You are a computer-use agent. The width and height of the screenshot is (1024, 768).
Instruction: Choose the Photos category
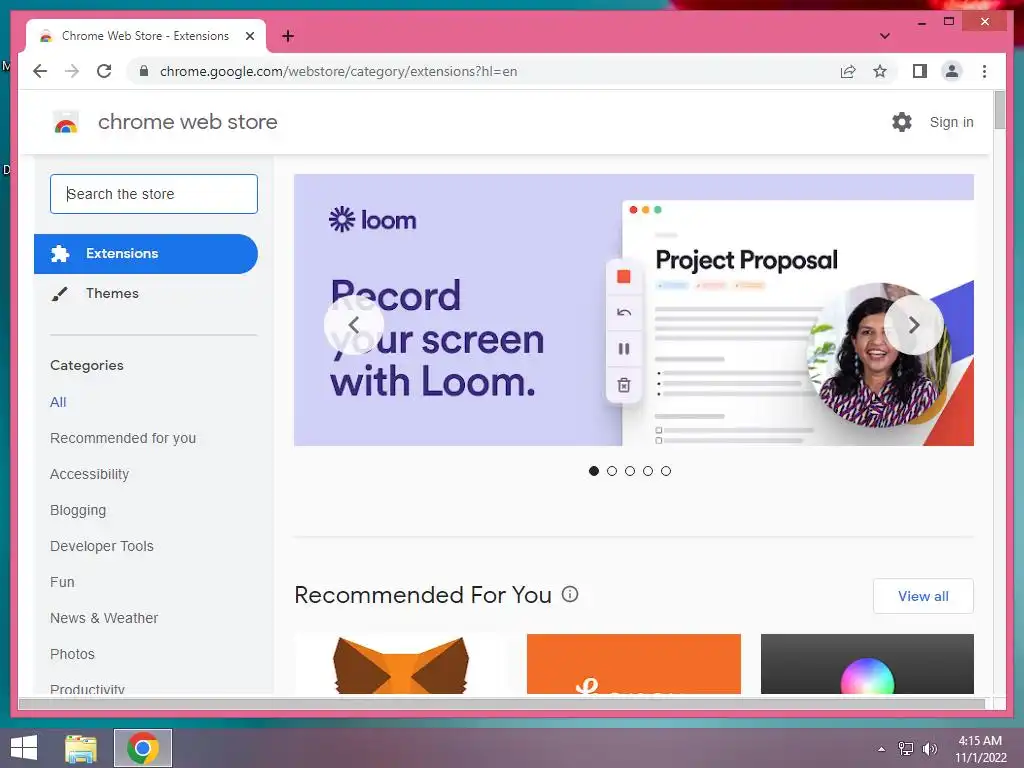[72, 654]
